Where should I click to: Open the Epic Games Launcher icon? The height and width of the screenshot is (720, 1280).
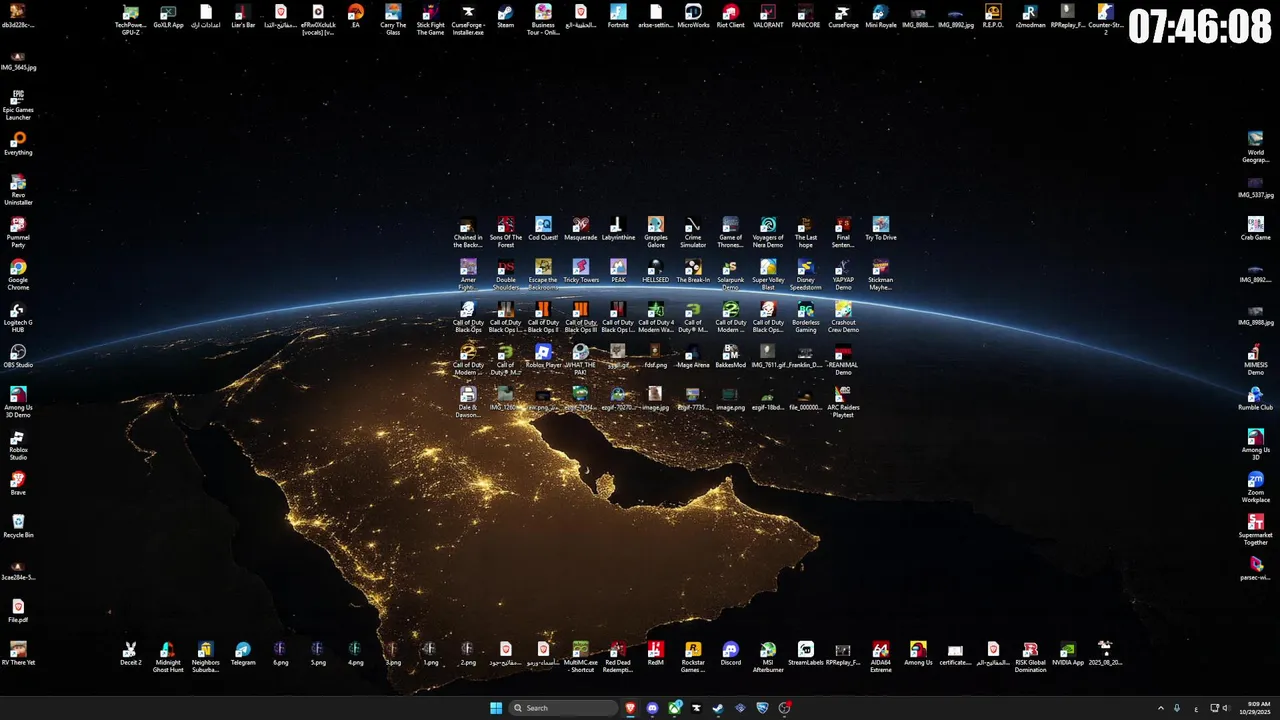18,104
